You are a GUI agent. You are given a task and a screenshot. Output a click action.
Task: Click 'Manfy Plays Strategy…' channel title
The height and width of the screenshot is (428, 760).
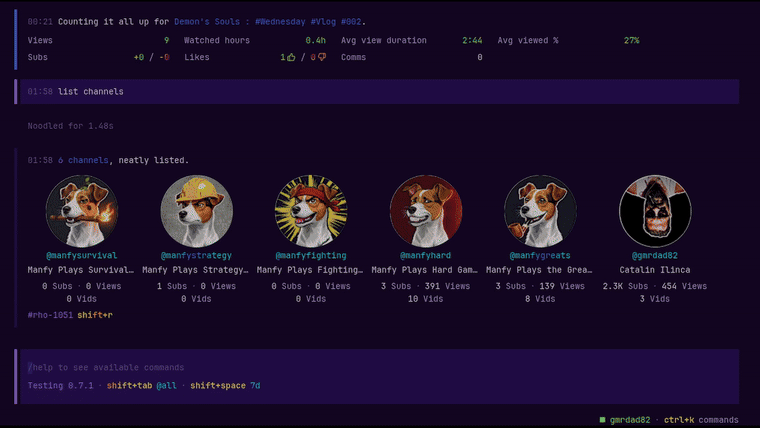coord(195,270)
